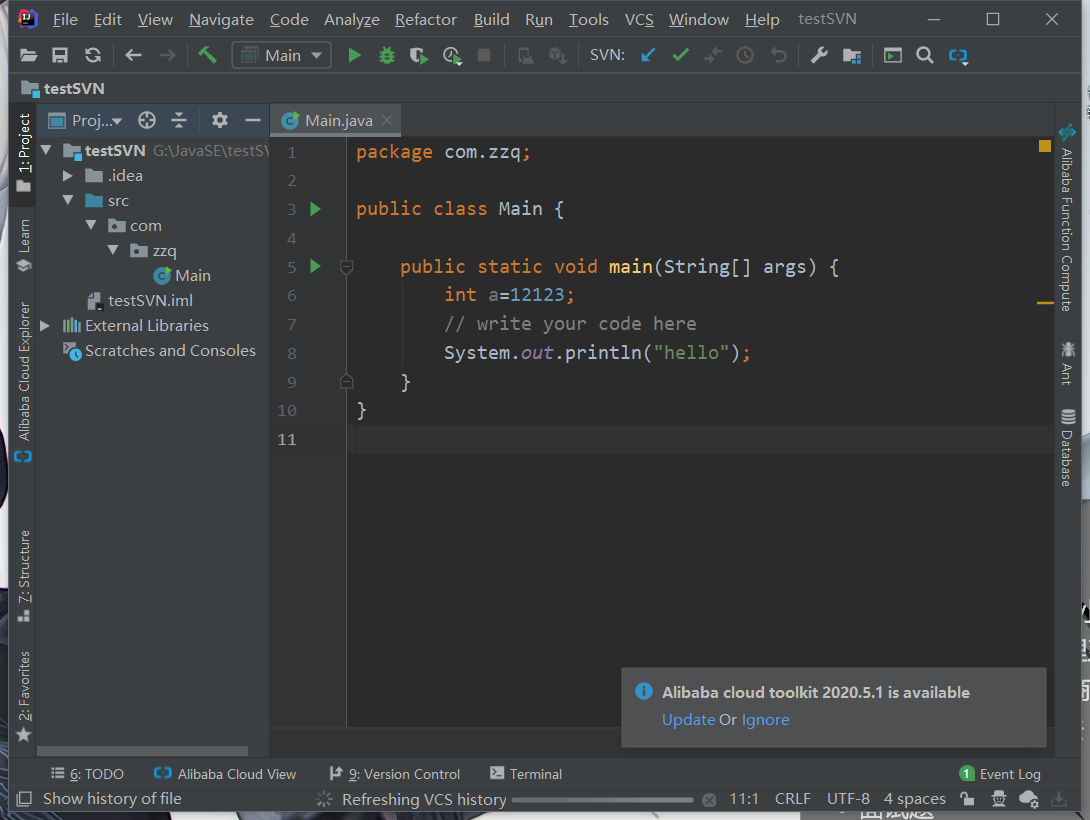Click the run gutter arrow beside class Main
1090x820 pixels.
tap(315, 208)
